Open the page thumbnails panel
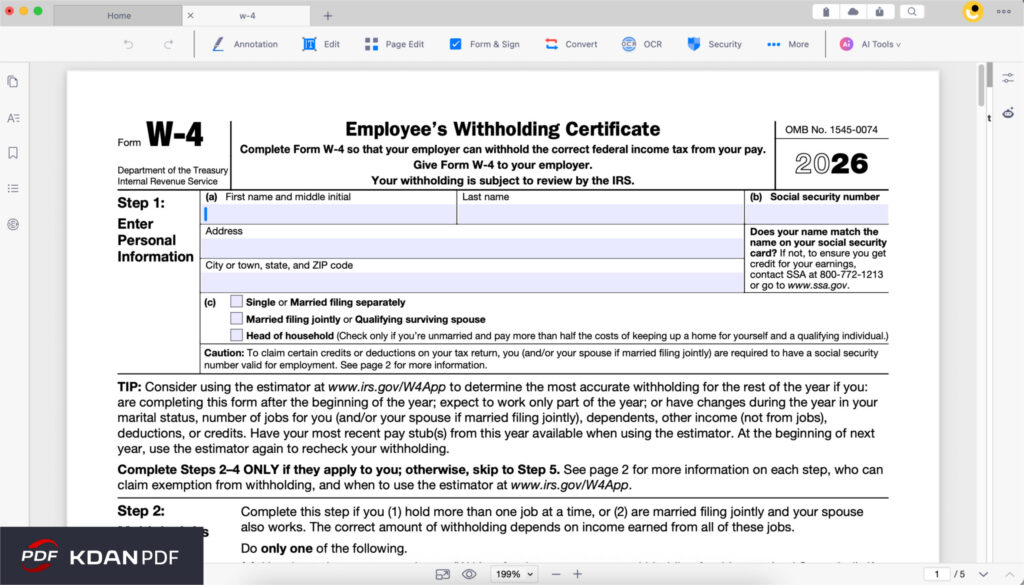This screenshot has width=1024, height=585. pos(12,85)
